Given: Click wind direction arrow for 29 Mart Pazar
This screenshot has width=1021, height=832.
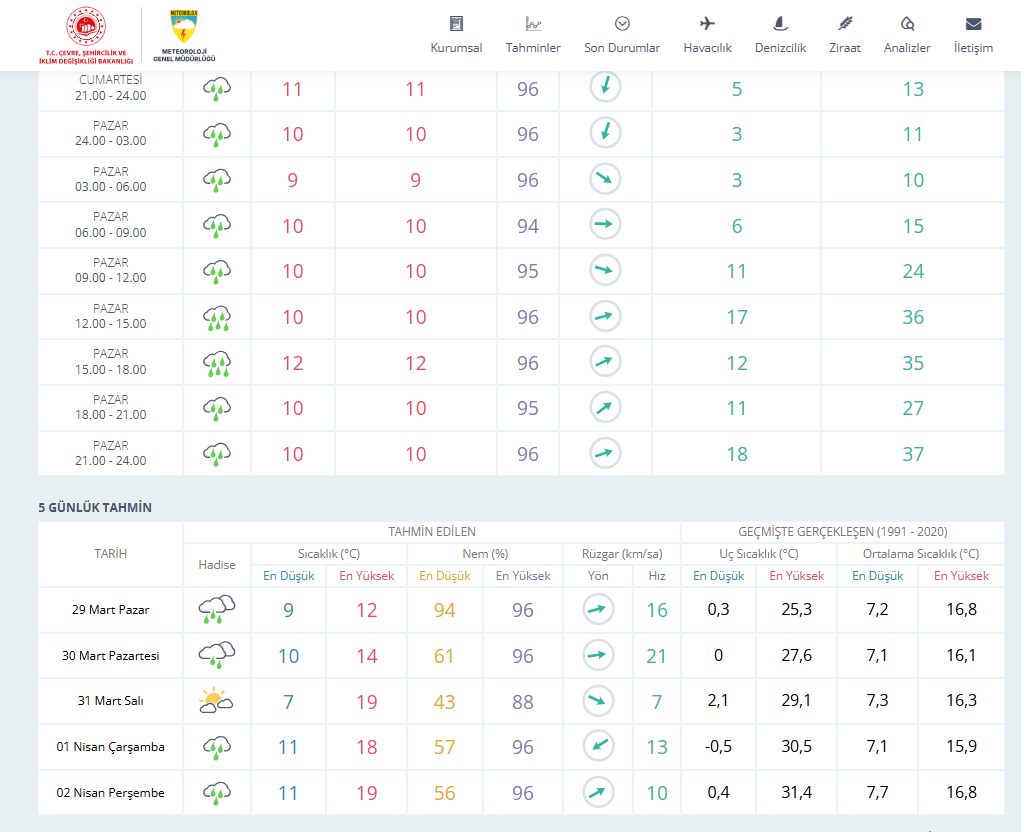Looking at the screenshot, I should tap(599, 609).
